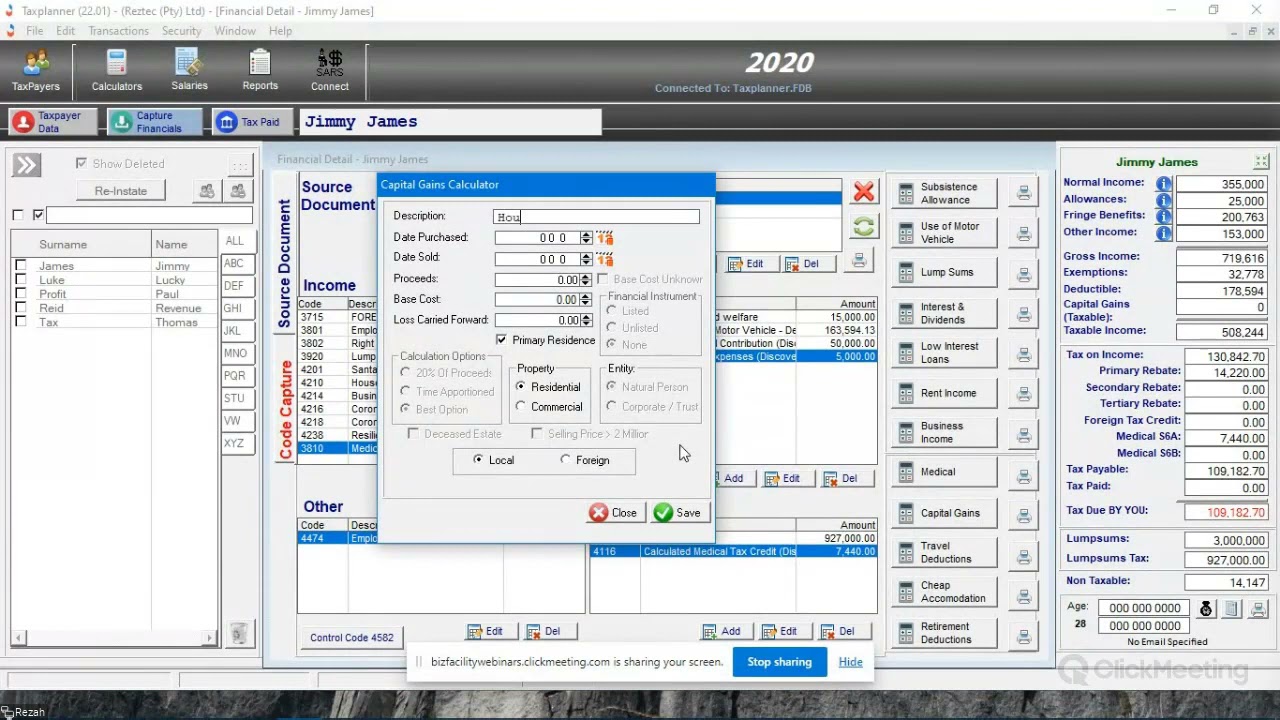Click the Date Purchased spinner arrows
The image size is (1280, 720).
tap(586, 238)
